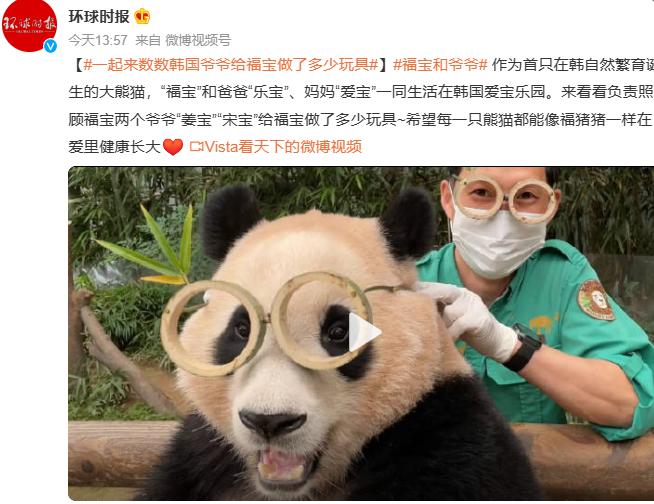Click the post text line about 姜宝 and 宋宝
The height and width of the screenshot is (504, 654).
pos(361,119)
